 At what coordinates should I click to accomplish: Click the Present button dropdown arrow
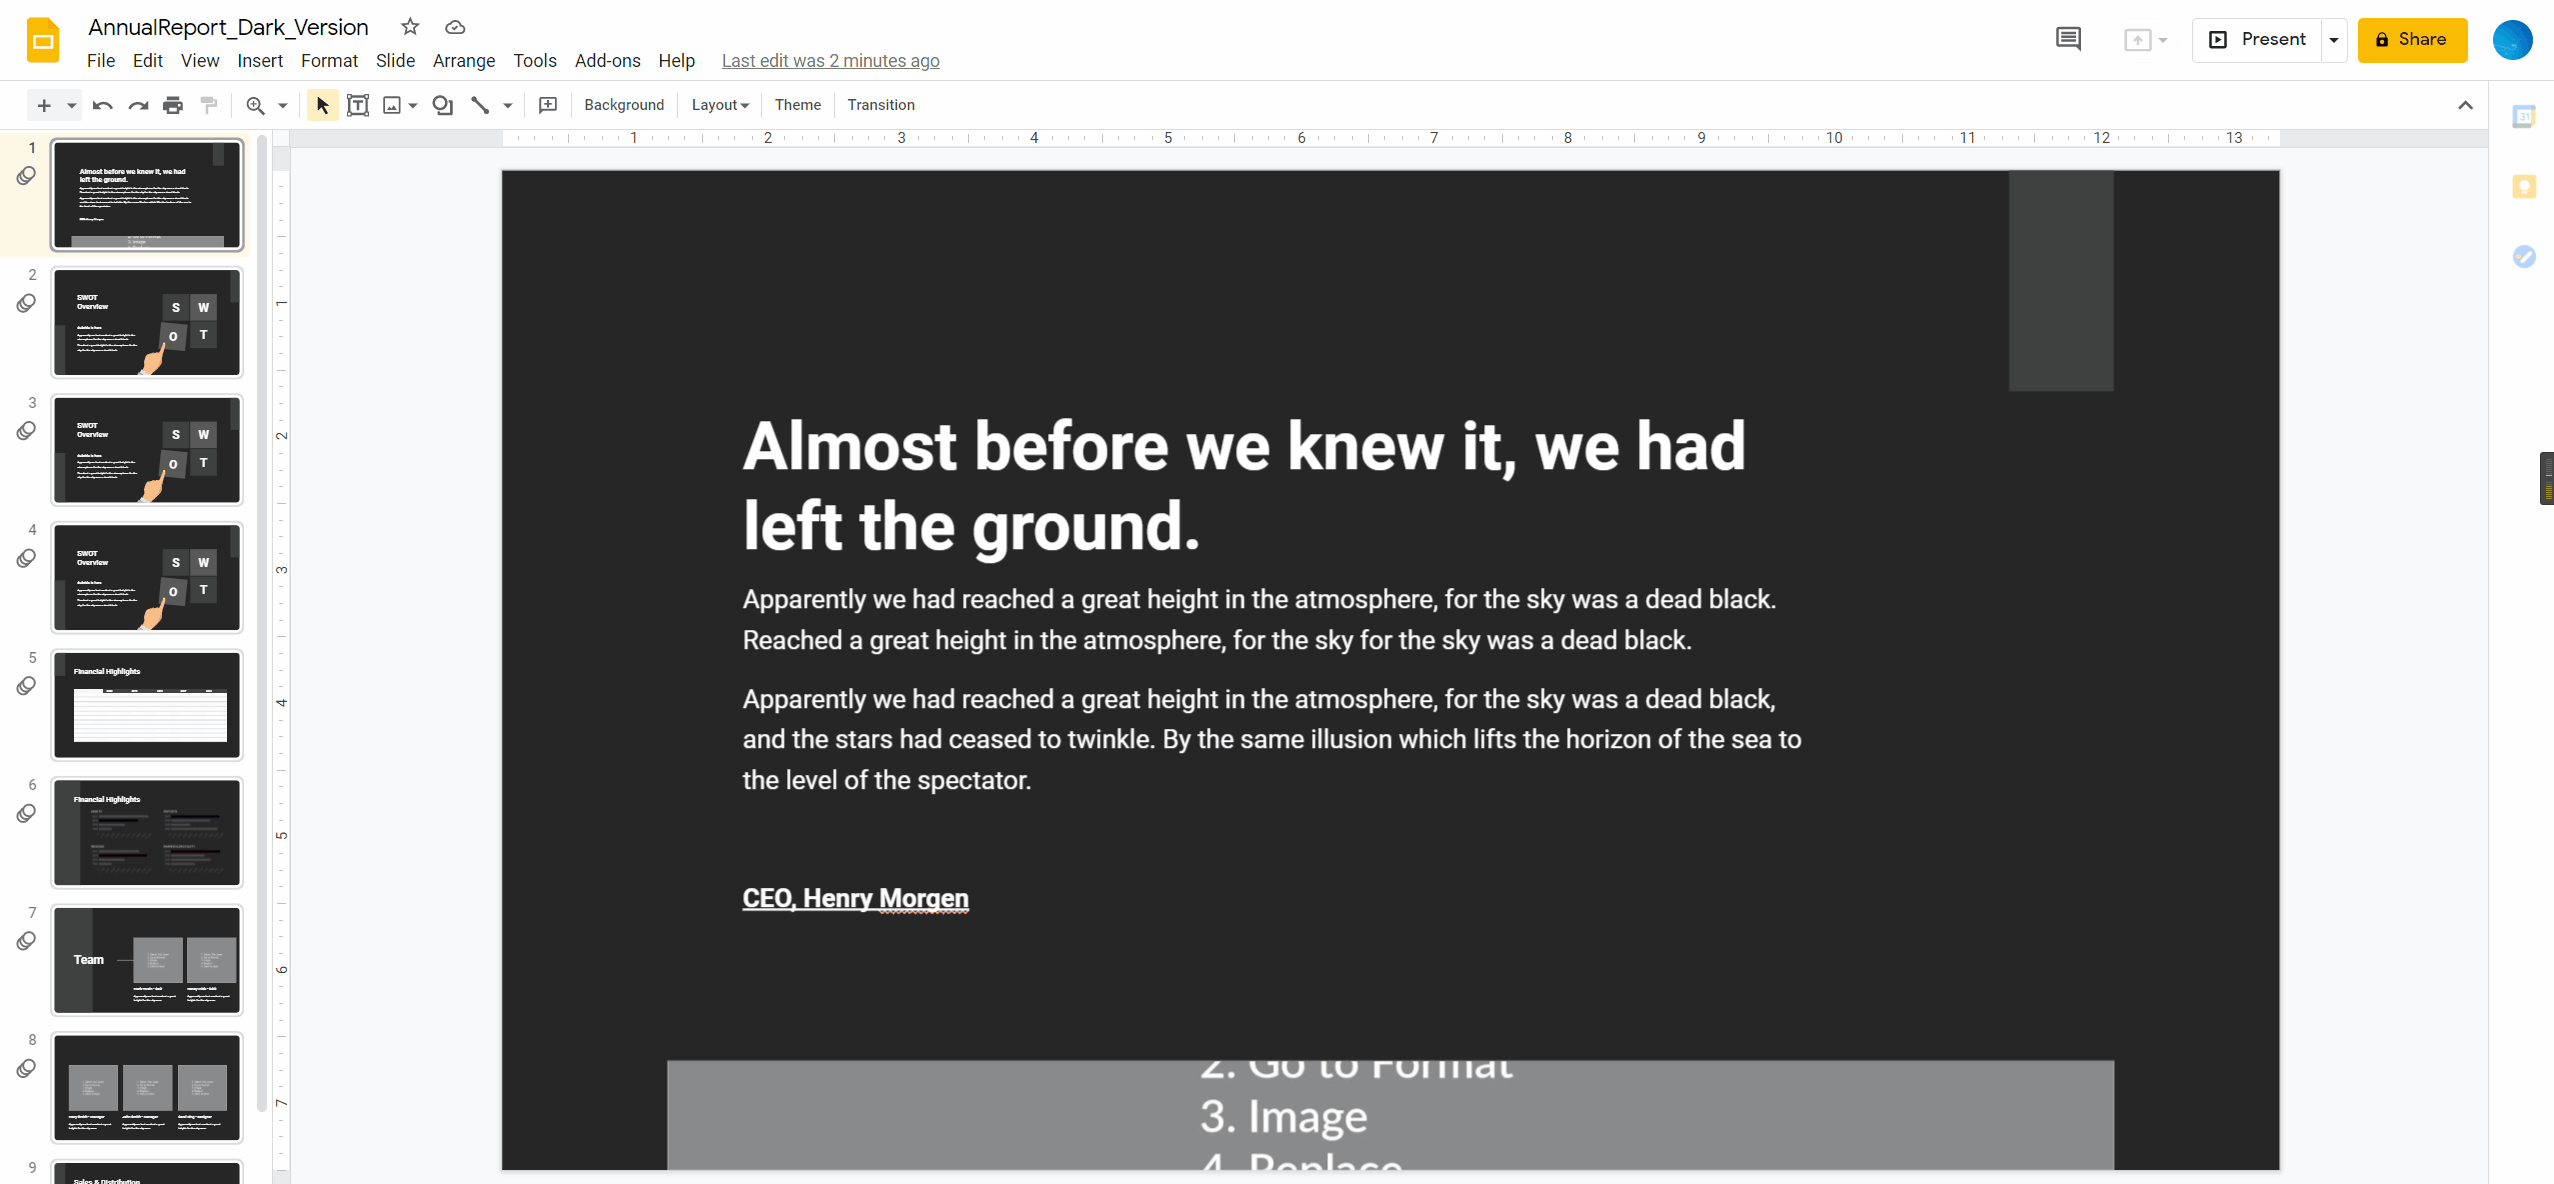(x=2332, y=39)
